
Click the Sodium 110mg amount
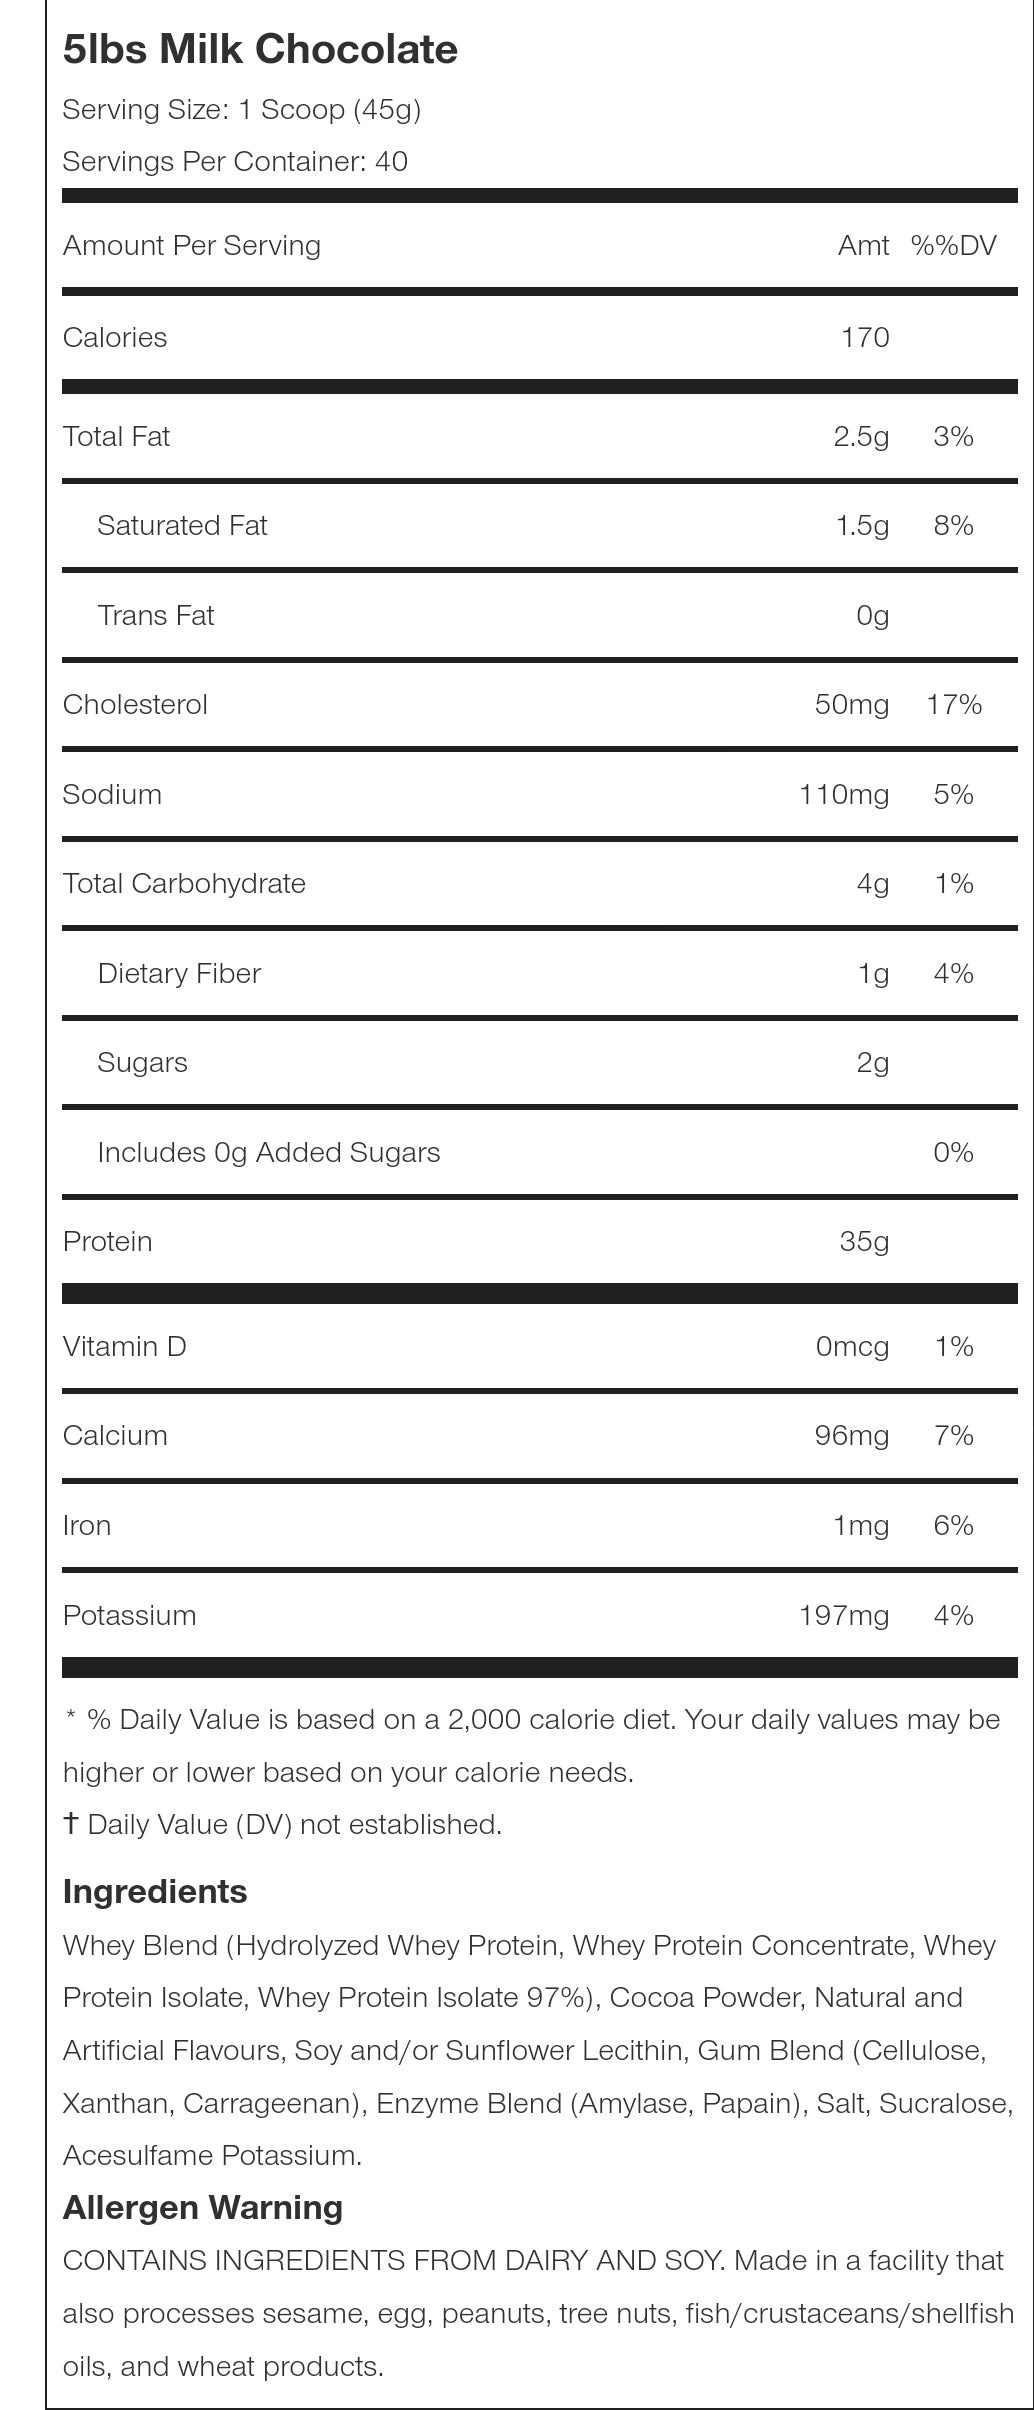(844, 795)
